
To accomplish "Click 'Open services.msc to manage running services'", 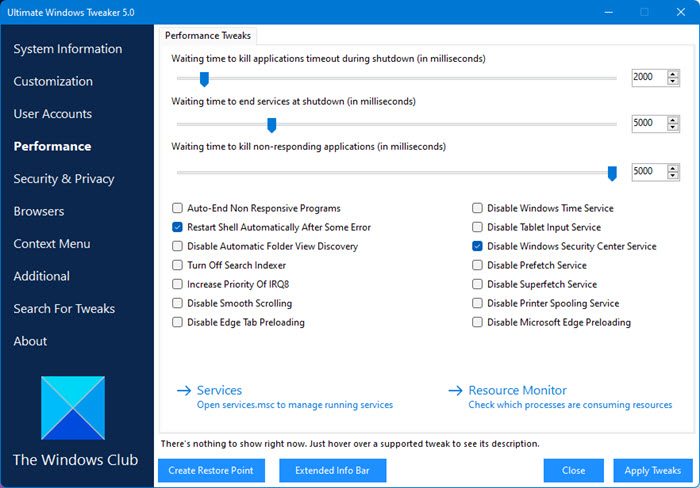I will pyautogui.click(x=295, y=405).
